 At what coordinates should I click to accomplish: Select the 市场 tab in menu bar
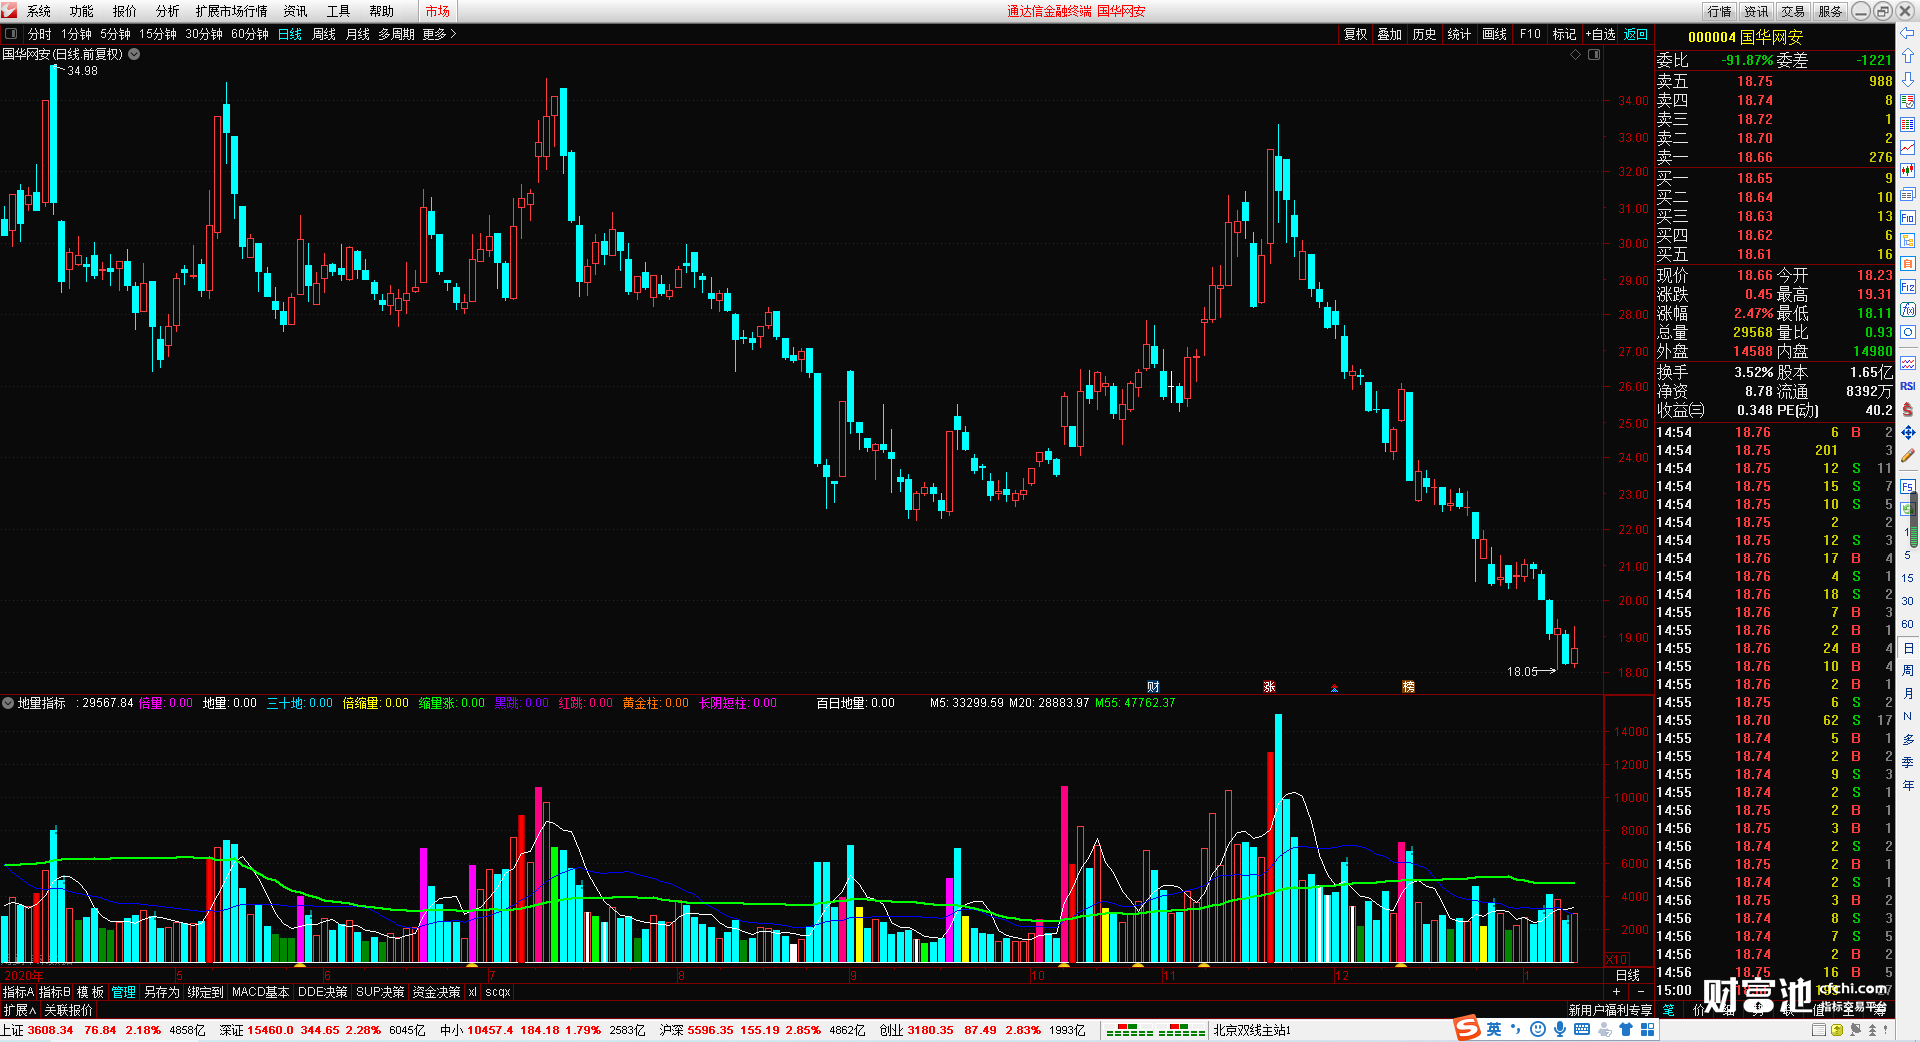pos(437,11)
